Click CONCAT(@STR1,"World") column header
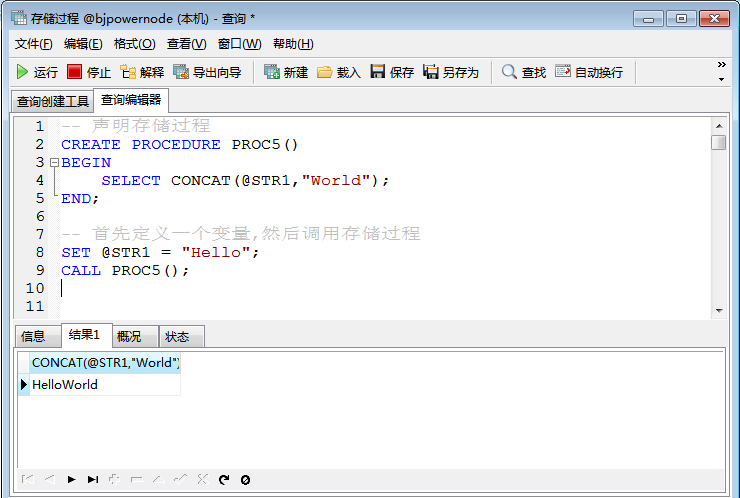This screenshot has width=740, height=498. (105, 363)
